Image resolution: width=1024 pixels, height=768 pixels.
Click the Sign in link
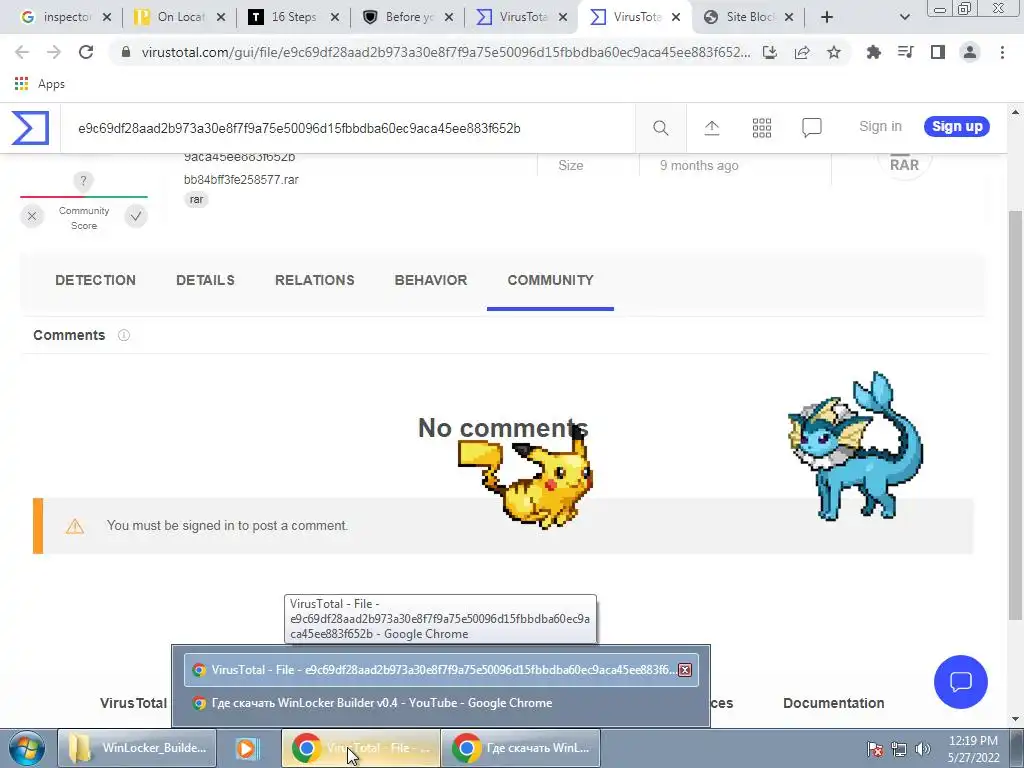point(880,127)
